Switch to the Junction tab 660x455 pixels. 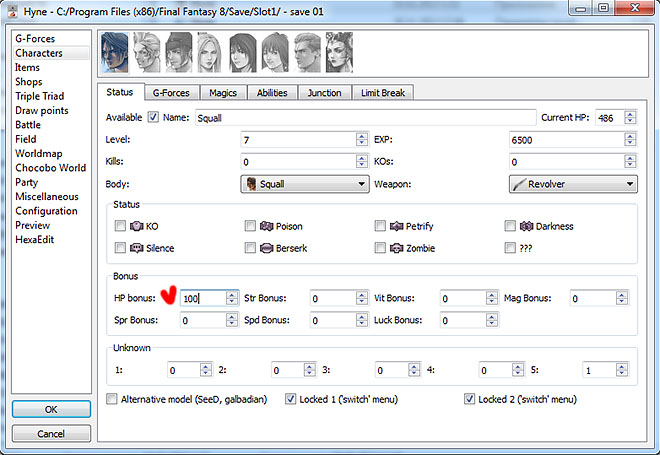[x=324, y=93]
